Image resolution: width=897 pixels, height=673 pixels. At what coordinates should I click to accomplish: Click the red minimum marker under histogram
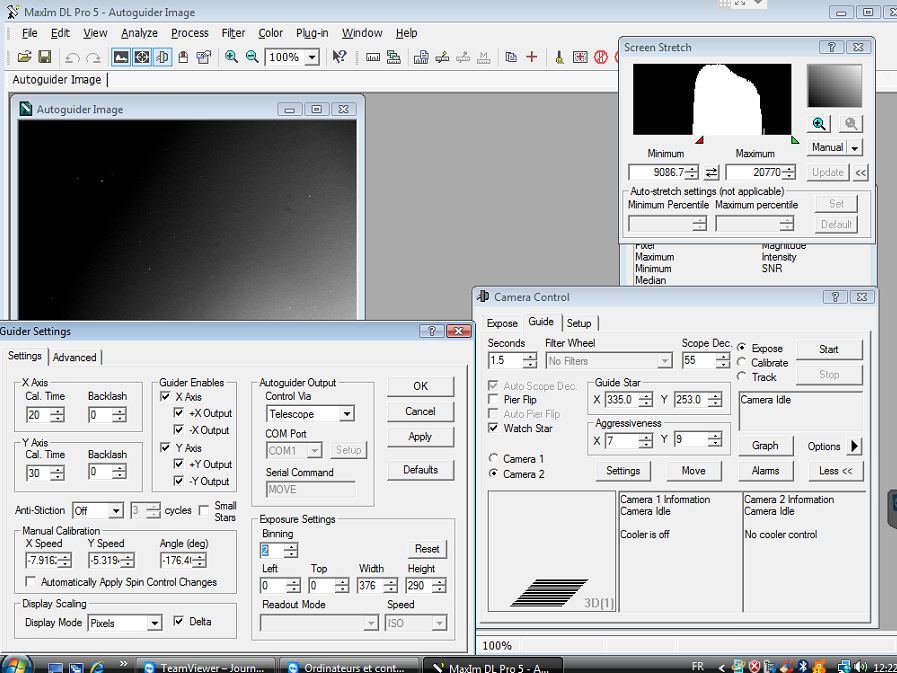(699, 140)
